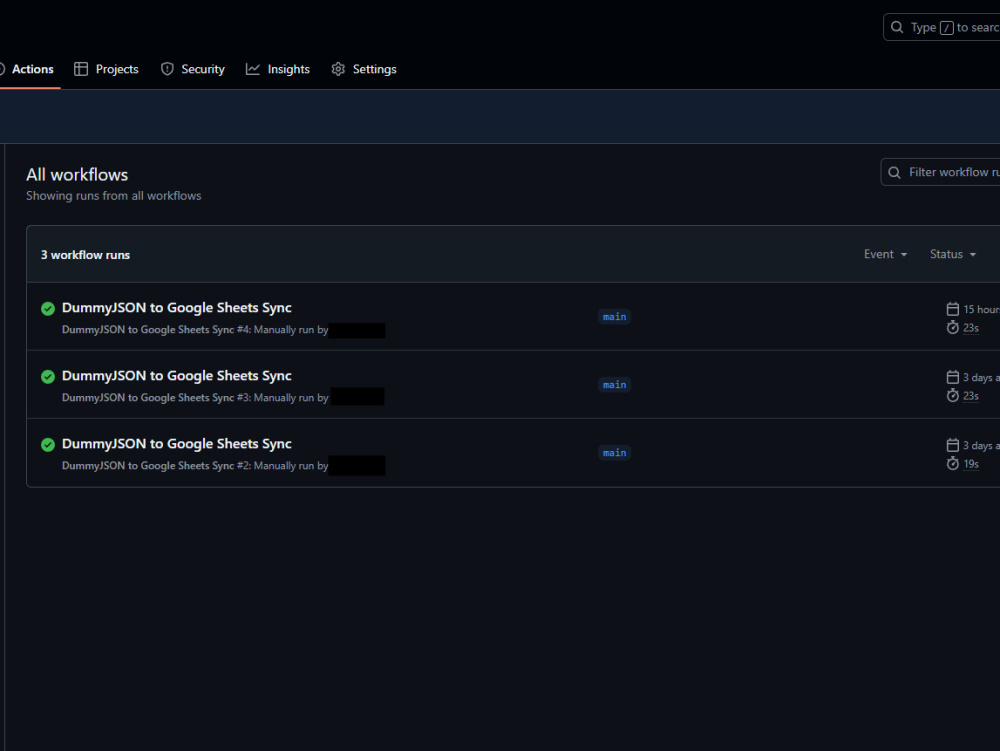Click the 19s duration of run #2
1000x751 pixels.
(x=971, y=464)
